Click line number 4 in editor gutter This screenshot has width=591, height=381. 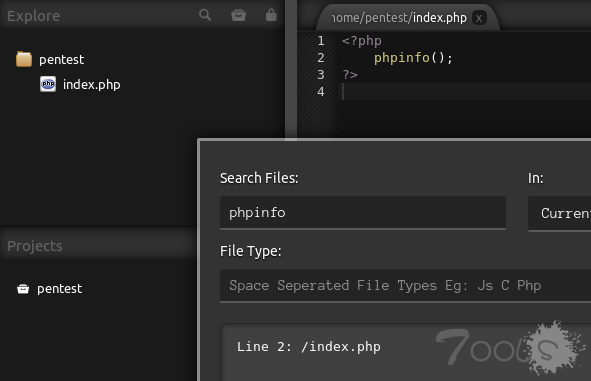(x=321, y=92)
